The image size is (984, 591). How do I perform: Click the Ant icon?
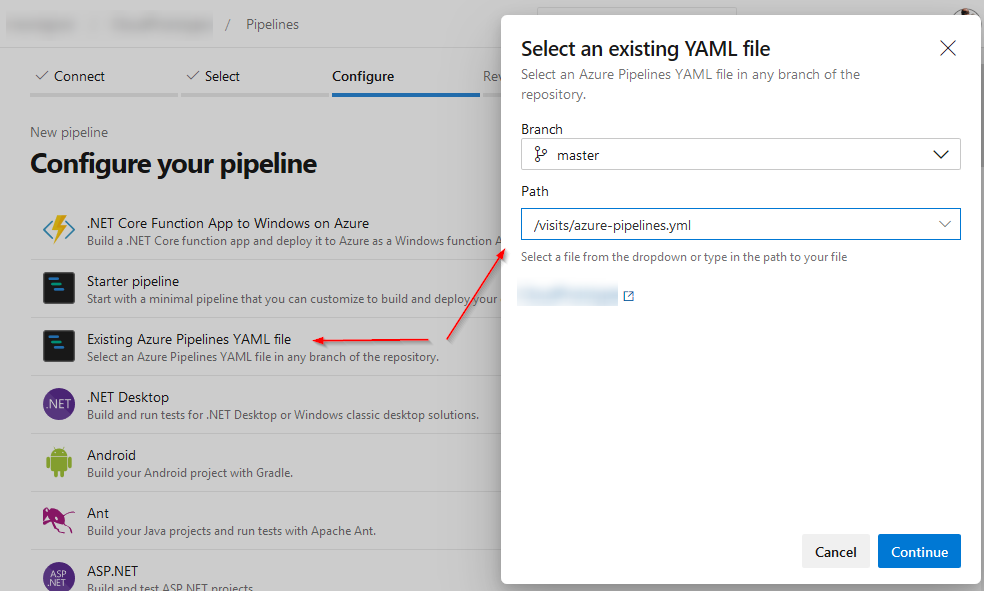pyautogui.click(x=59, y=520)
